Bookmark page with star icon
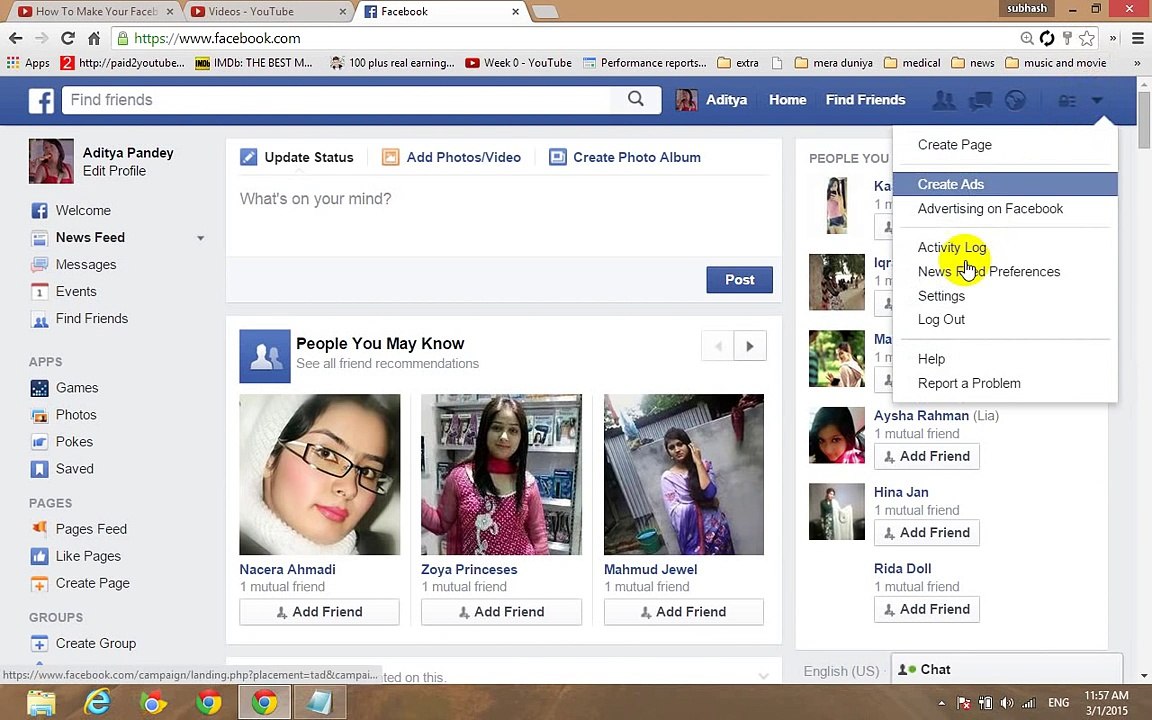The width and height of the screenshot is (1152, 720). tap(1087, 38)
